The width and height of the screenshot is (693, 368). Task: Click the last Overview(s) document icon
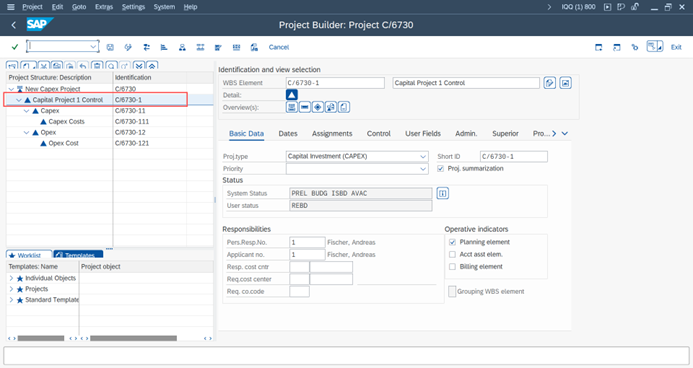[344, 107]
